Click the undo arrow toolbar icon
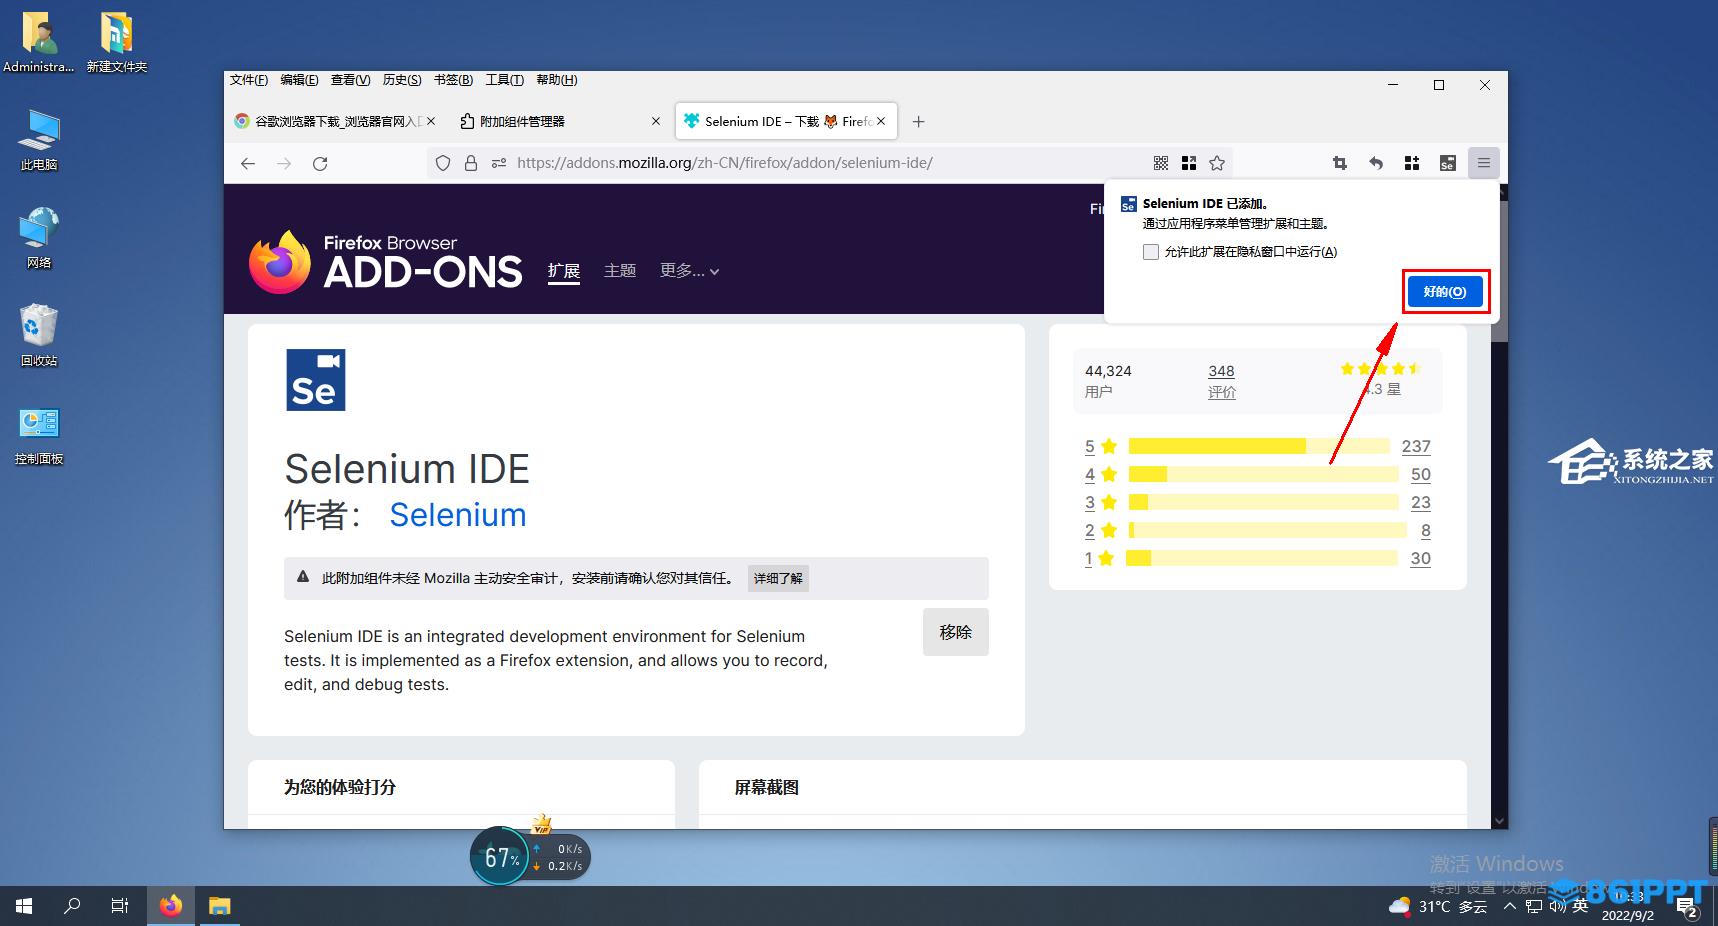This screenshot has height=926, width=1718. point(1376,163)
